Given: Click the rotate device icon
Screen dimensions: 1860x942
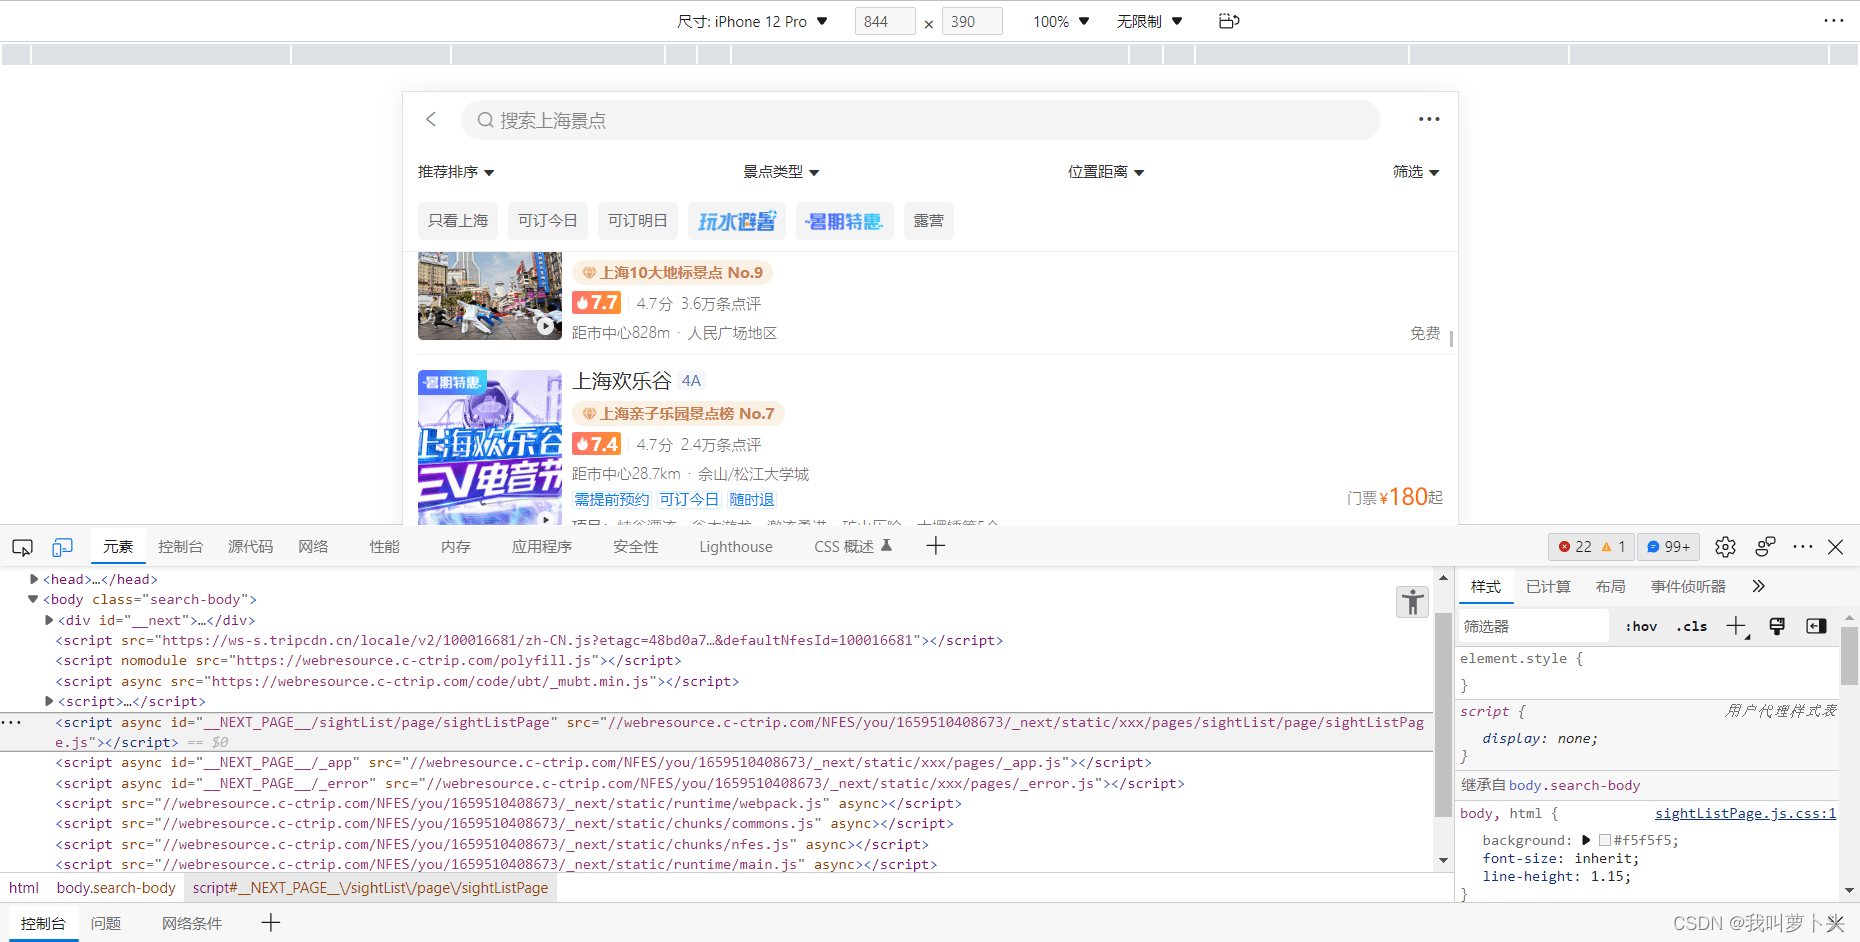Looking at the screenshot, I should pos(1229,21).
